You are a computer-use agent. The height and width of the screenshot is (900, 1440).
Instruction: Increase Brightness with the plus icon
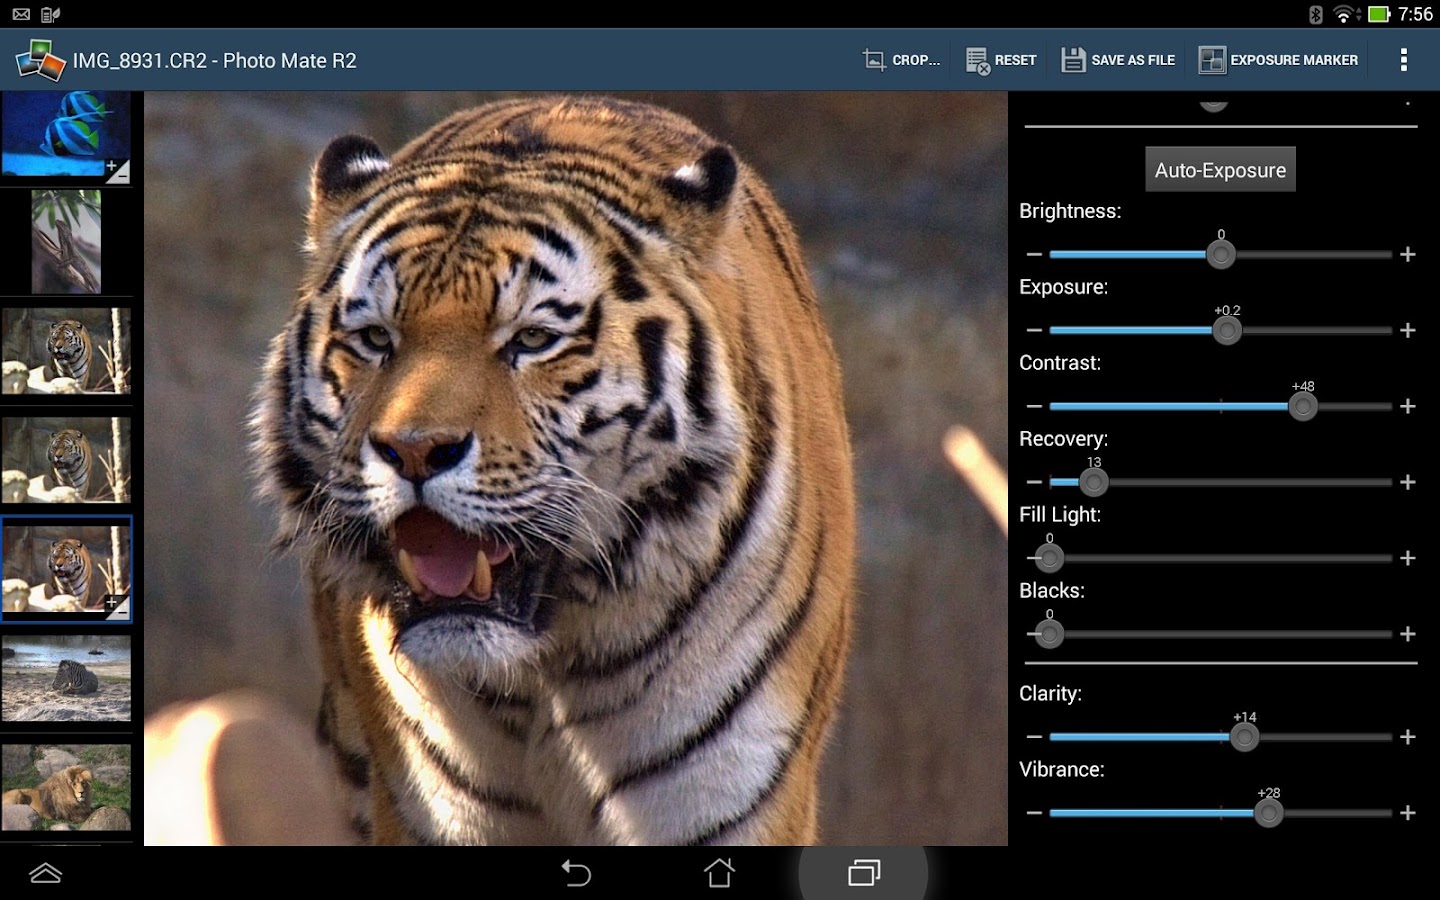tap(1408, 255)
